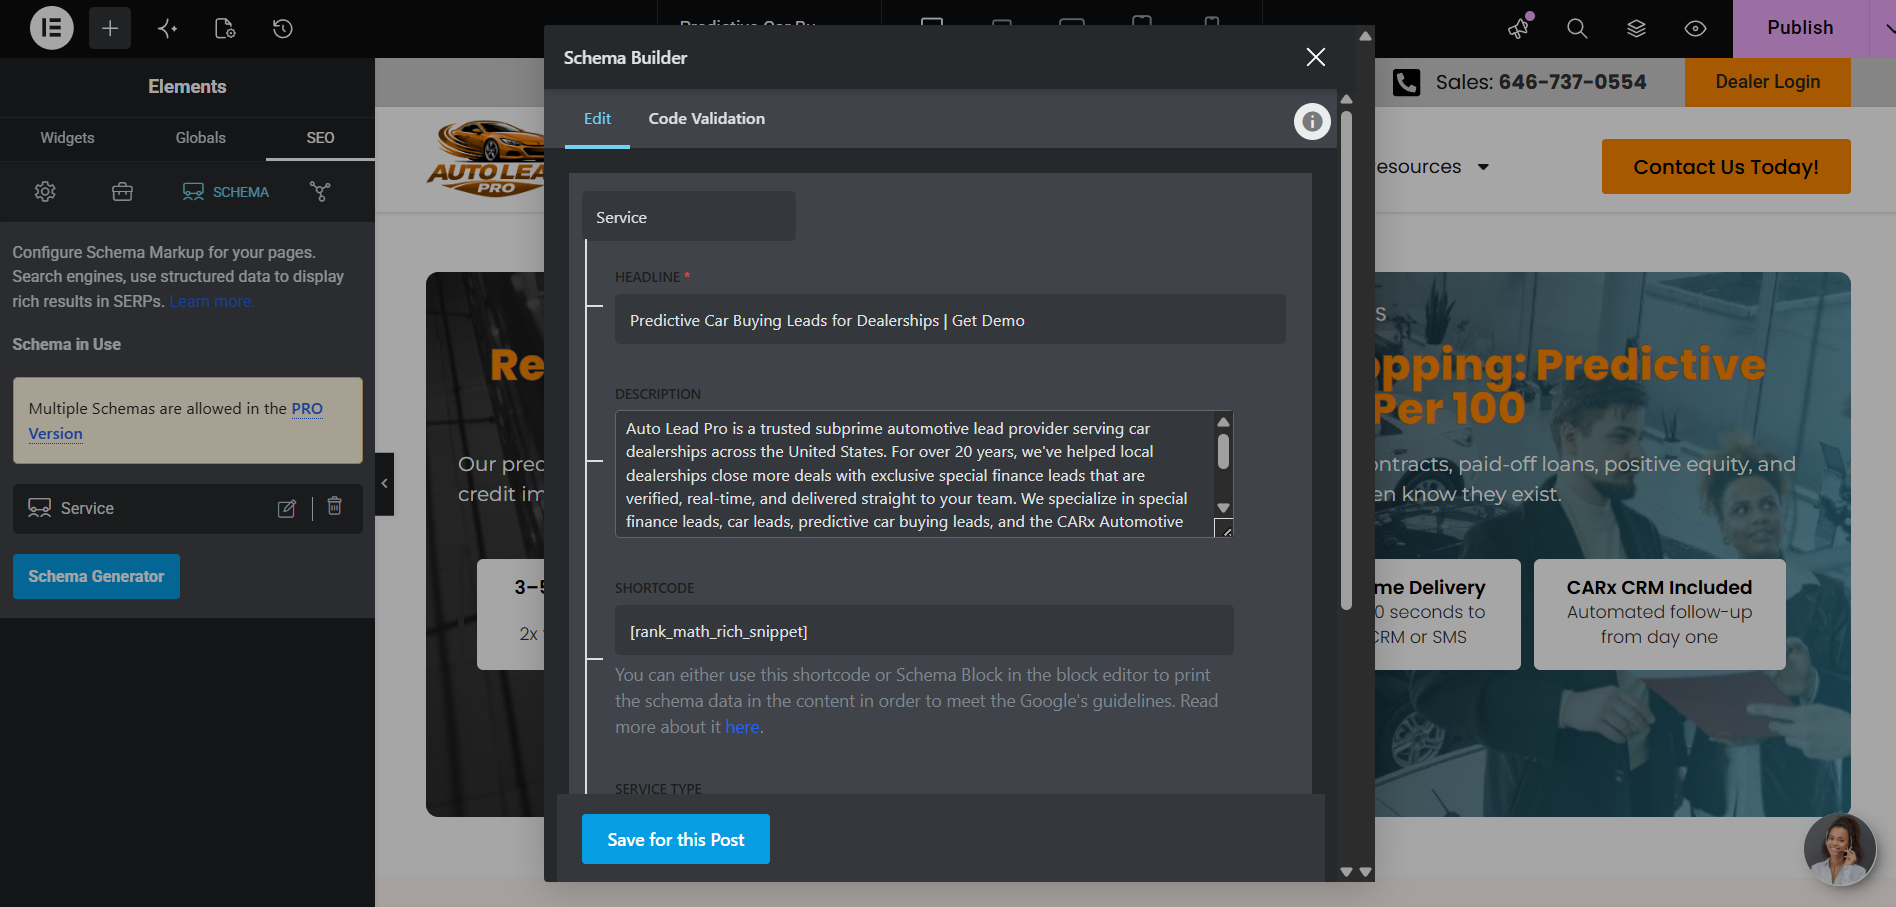The height and width of the screenshot is (907, 1896).
Task: Open page settings document icon
Action: pos(225,28)
